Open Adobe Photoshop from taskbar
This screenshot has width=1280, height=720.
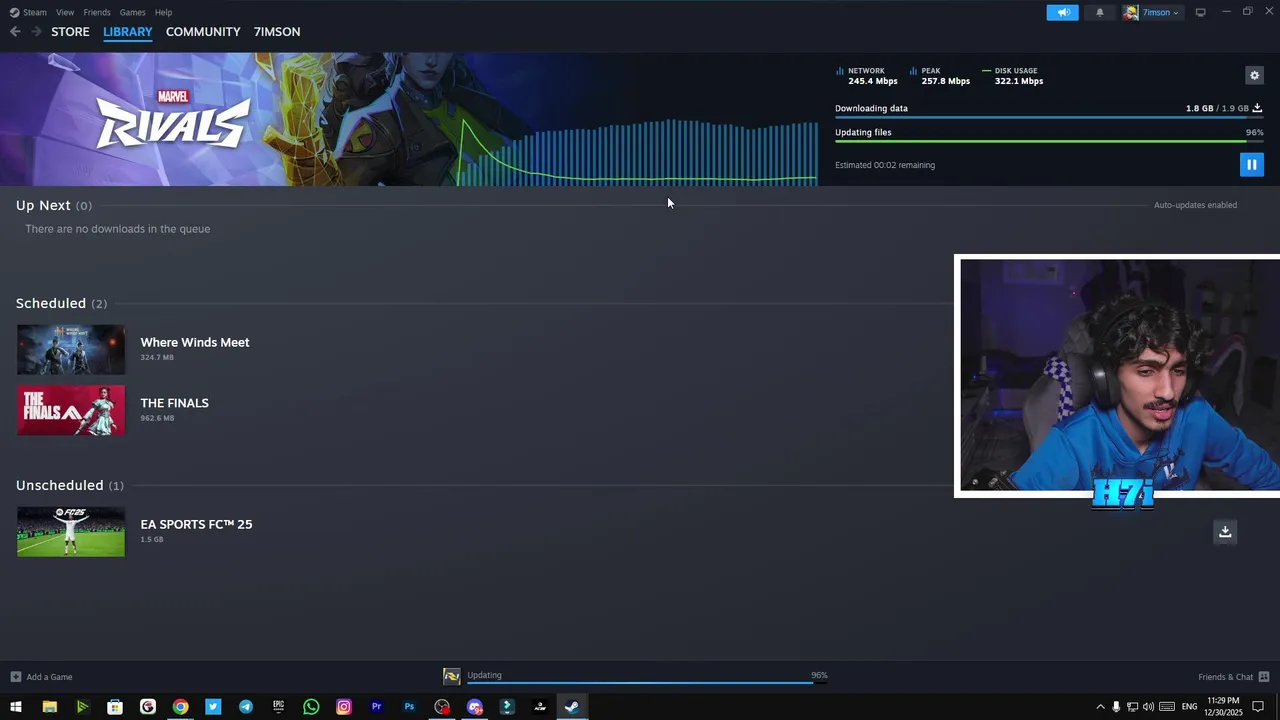409,707
